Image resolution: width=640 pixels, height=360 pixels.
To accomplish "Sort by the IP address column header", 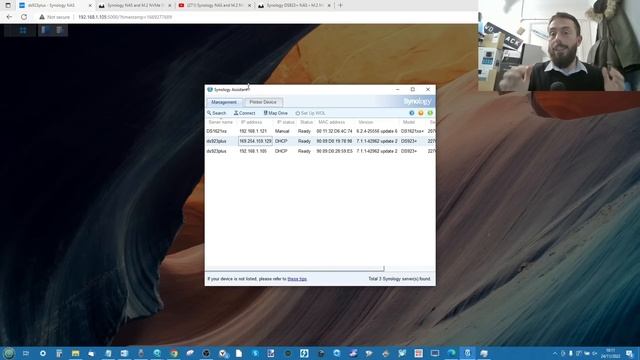I will point(251,122).
